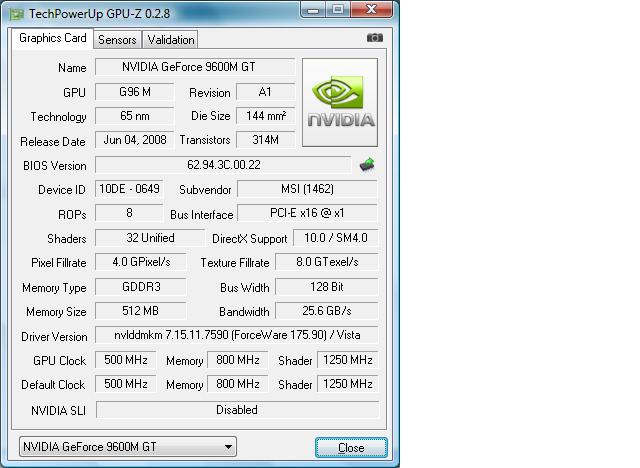This screenshot has height=468, width=640.
Task: Click the Default Clock row Shader 1250 MHz field
Action: pos(348,384)
